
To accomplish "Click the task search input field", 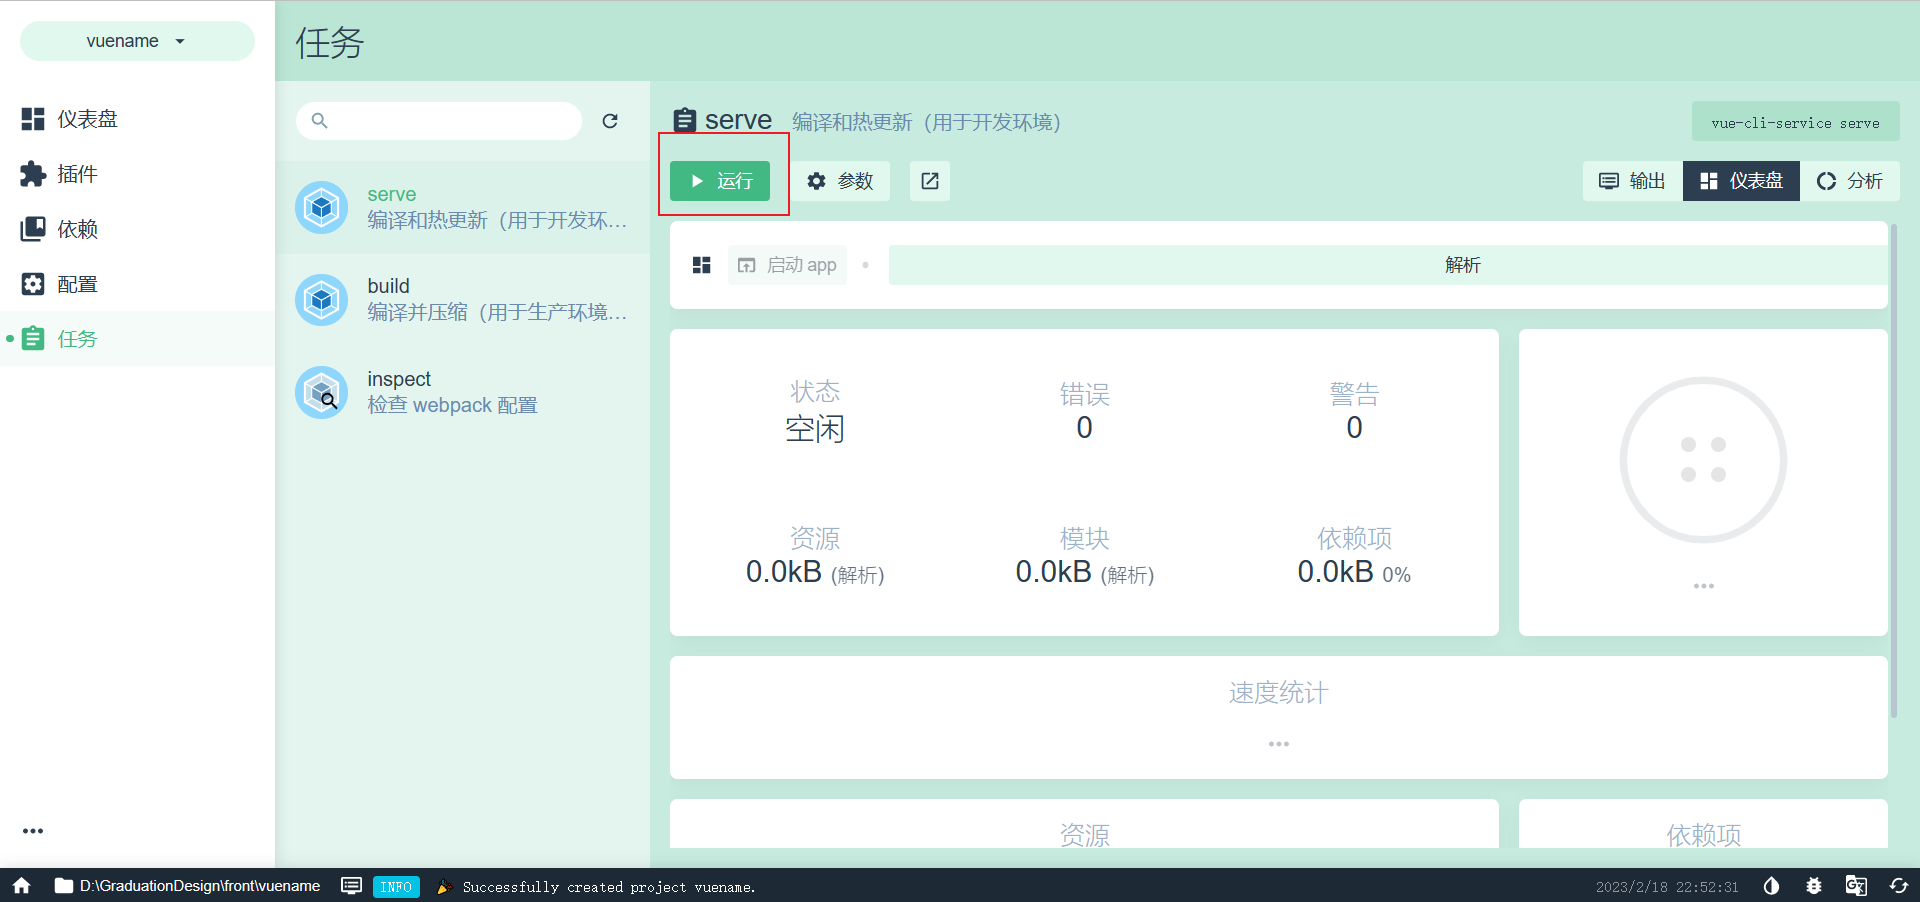I will pos(440,121).
